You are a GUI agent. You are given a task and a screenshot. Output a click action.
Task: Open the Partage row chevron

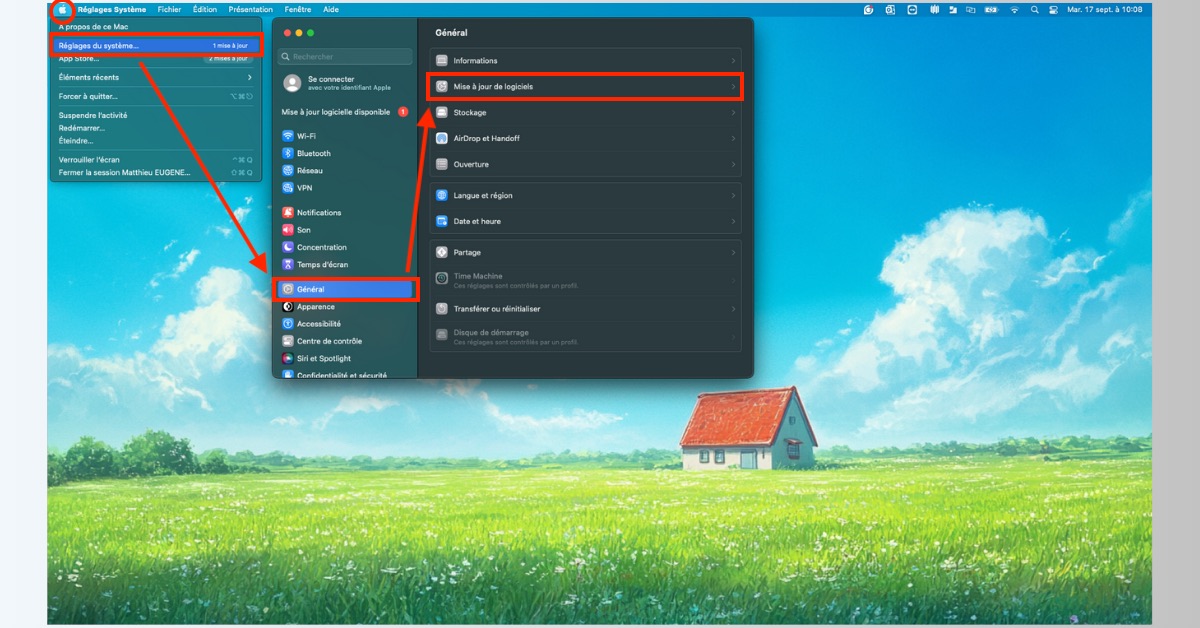(733, 253)
